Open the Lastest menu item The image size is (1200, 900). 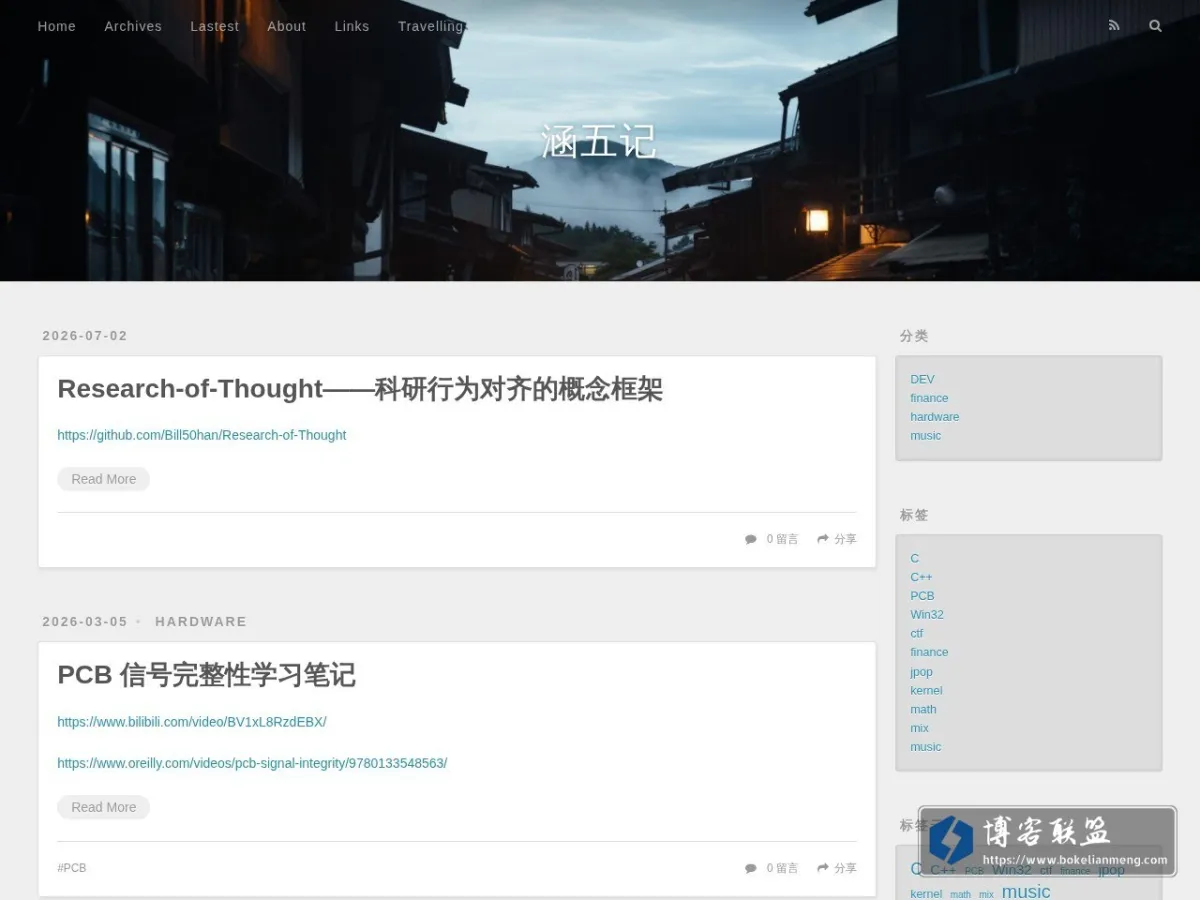point(215,26)
